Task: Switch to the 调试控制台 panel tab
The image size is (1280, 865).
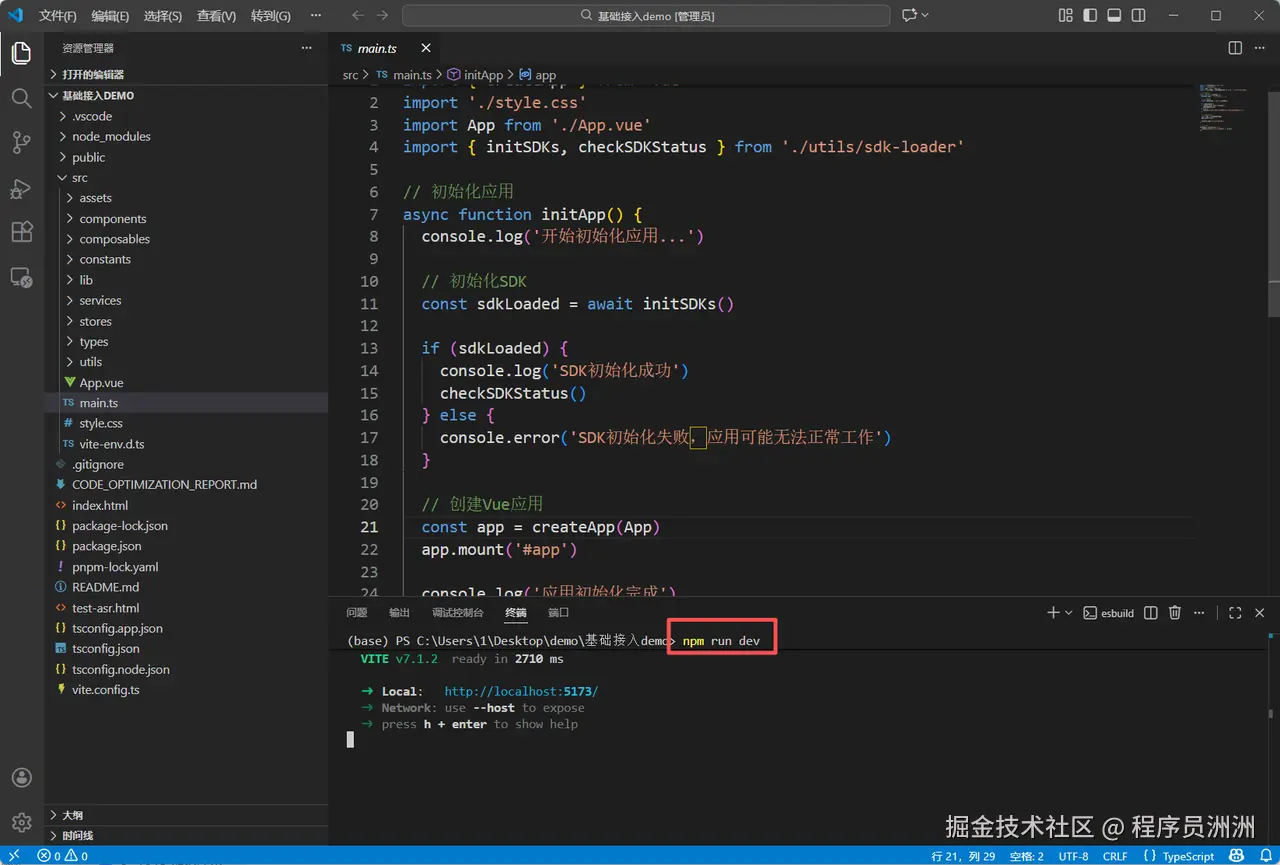Action: (458, 613)
